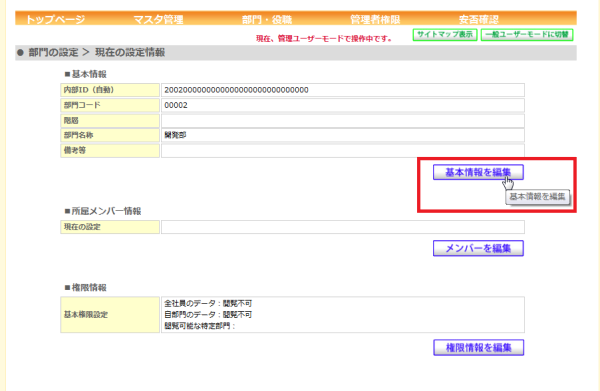The height and width of the screenshot is (391, 600).
Task: Click the red 管理ユーザーモード notice text
Action: [324, 39]
